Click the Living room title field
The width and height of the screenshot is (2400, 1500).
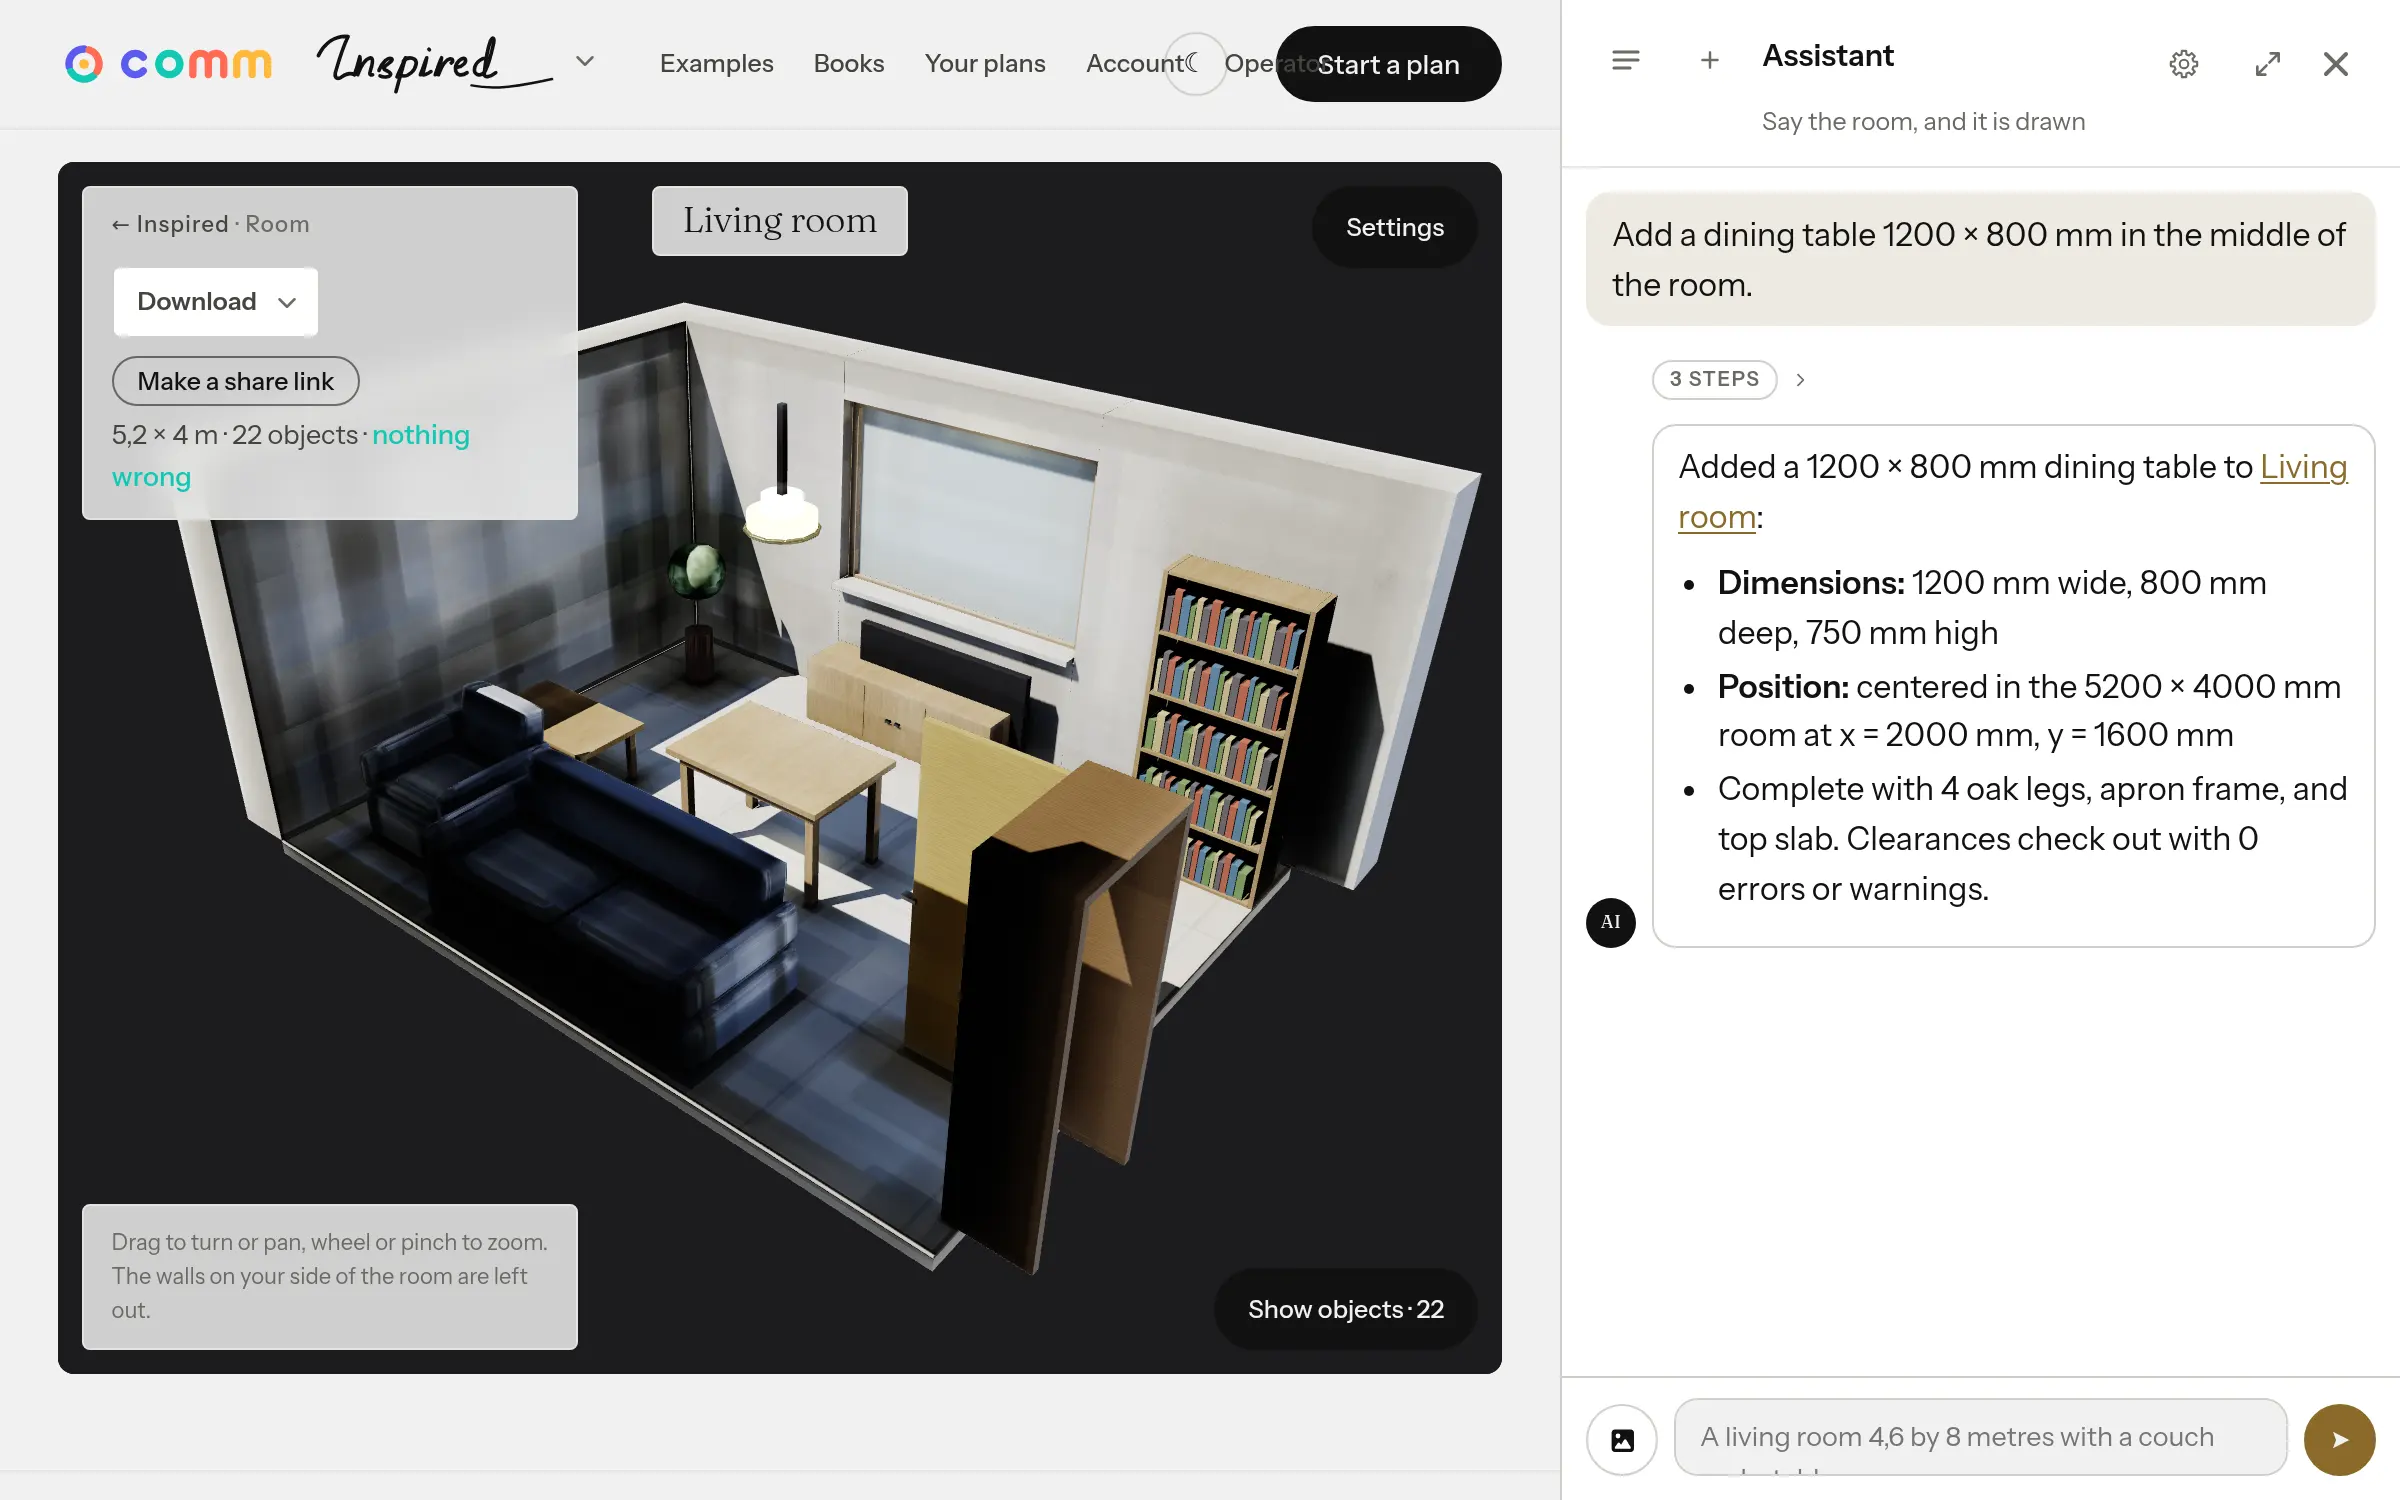pos(780,221)
